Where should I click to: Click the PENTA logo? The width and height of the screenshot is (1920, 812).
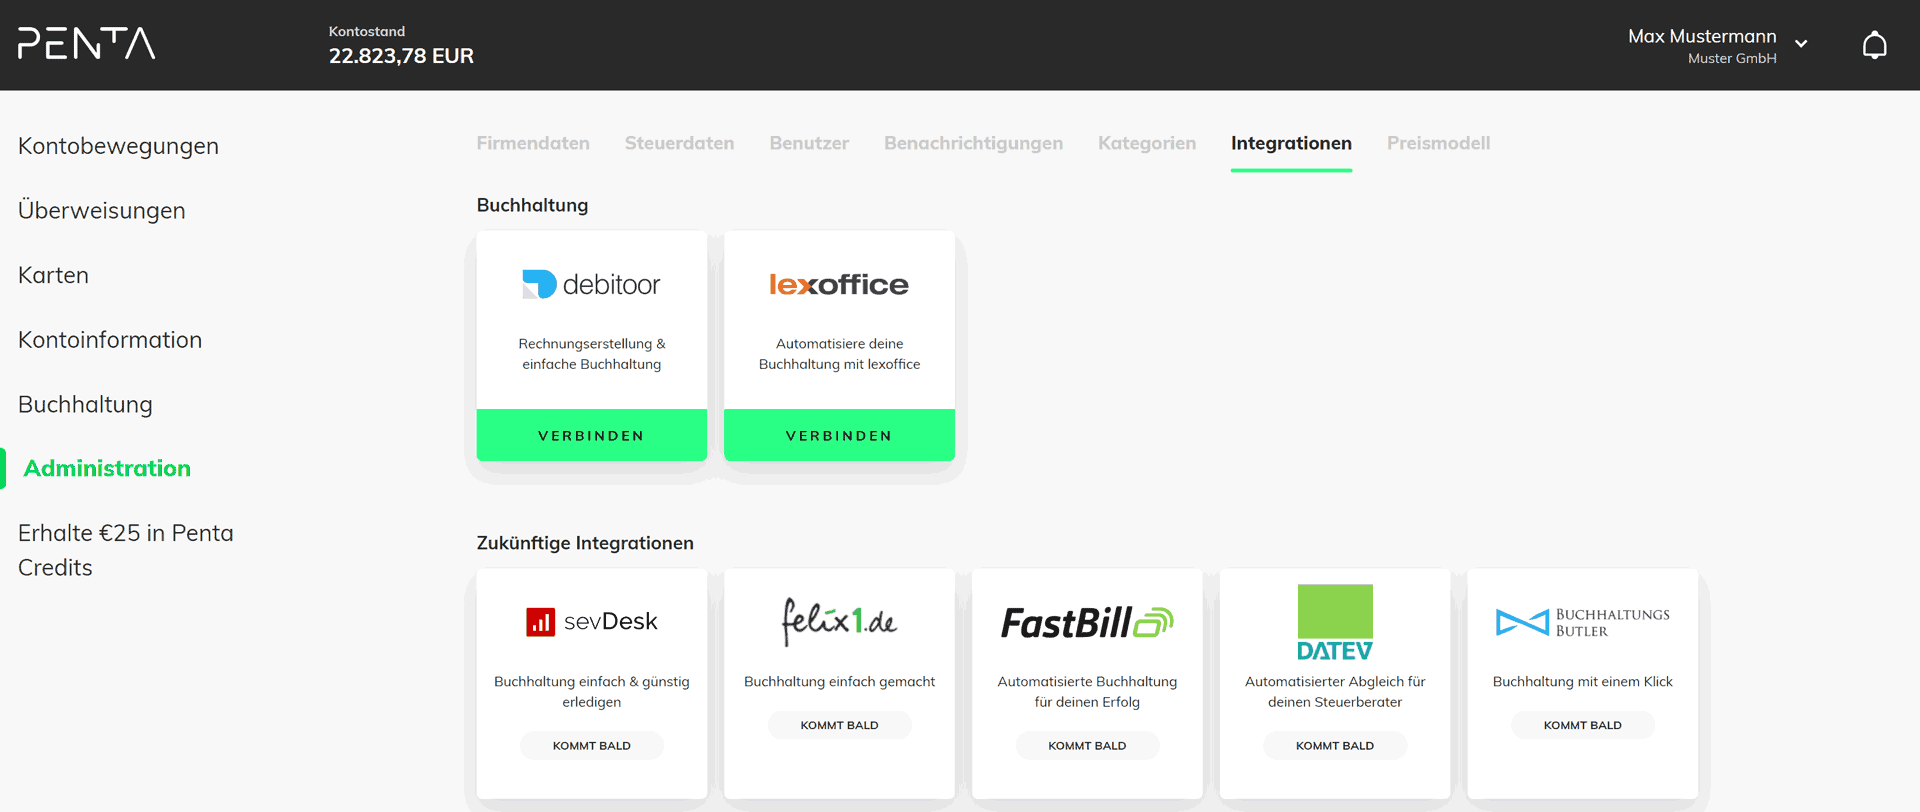coord(87,43)
